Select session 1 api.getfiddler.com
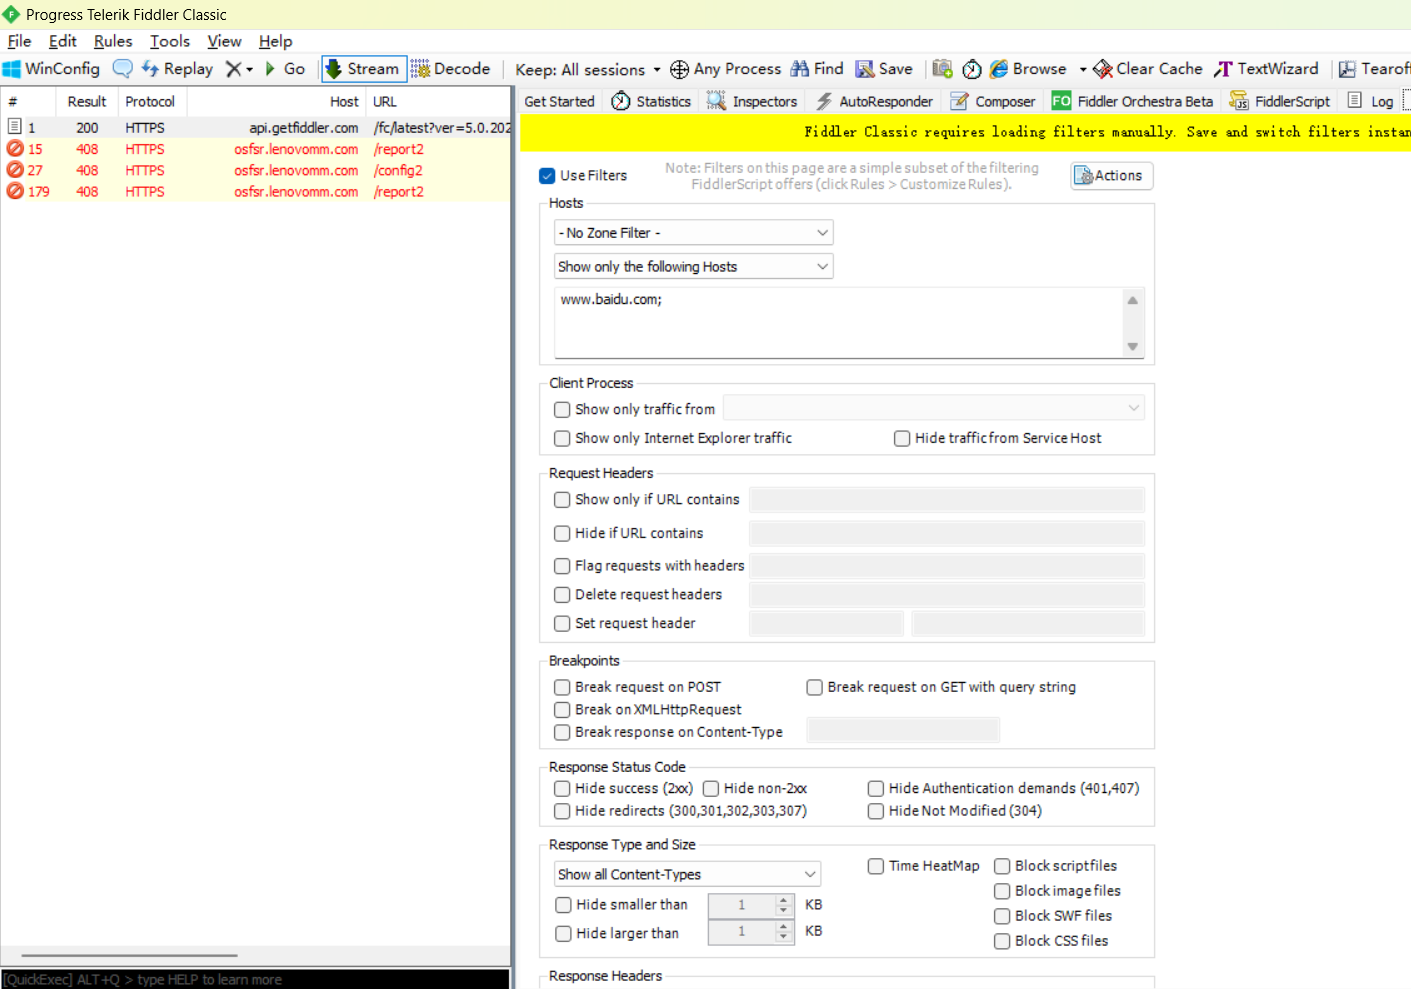This screenshot has width=1411, height=989. 256,128
